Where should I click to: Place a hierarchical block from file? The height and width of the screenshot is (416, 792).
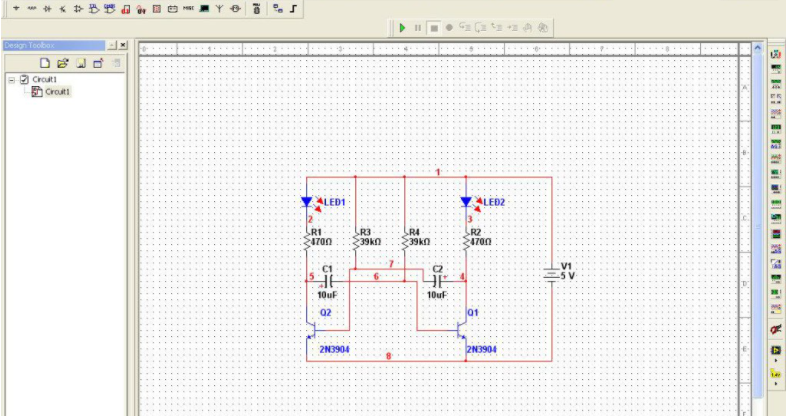coord(278,9)
